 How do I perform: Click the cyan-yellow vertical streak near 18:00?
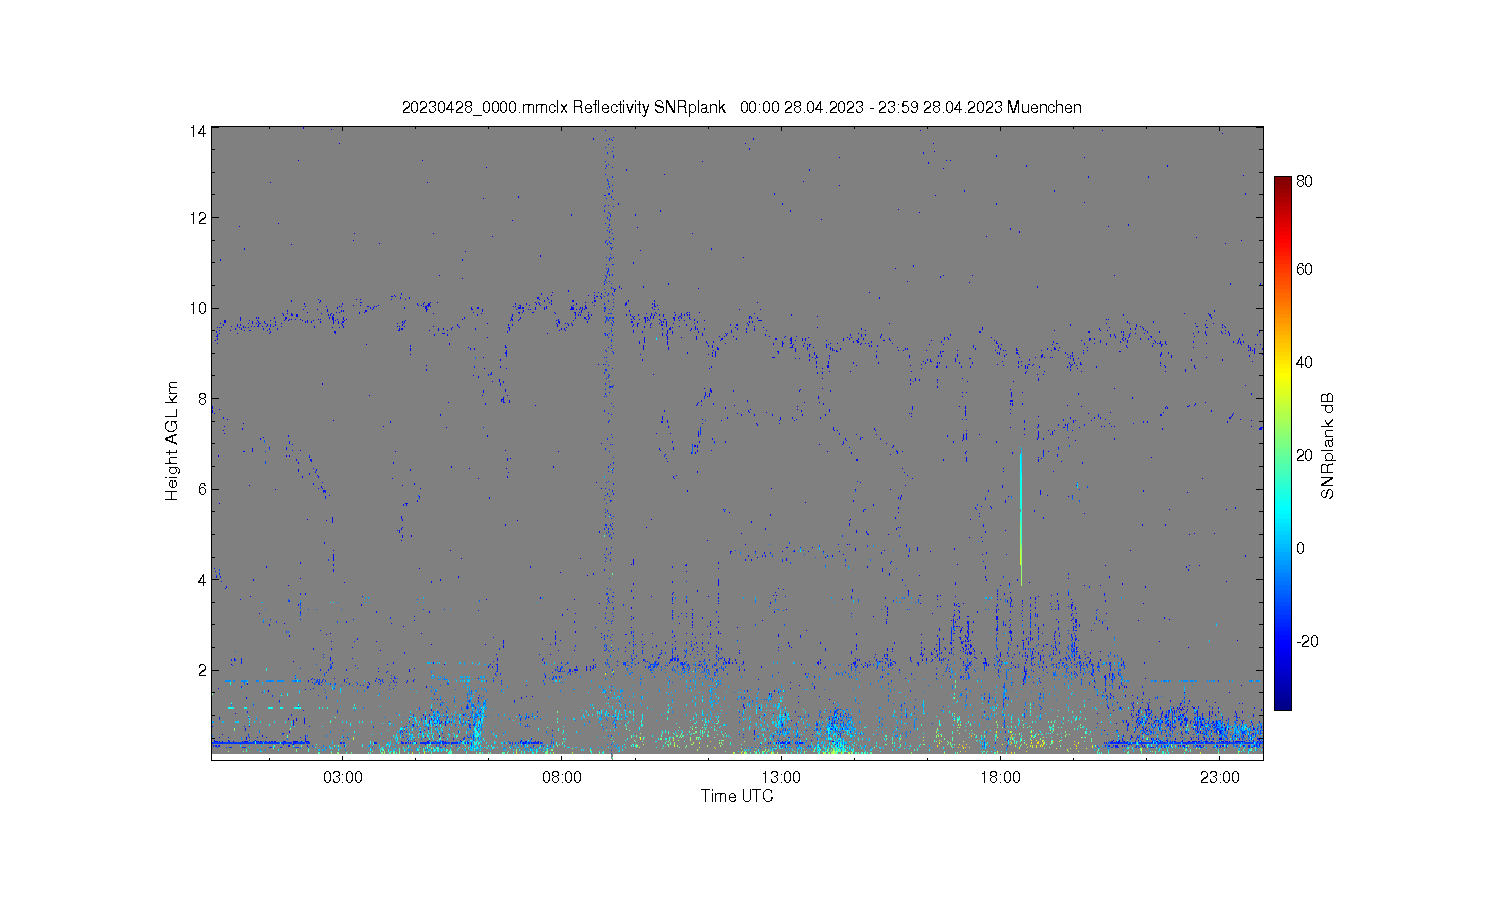click(1020, 518)
